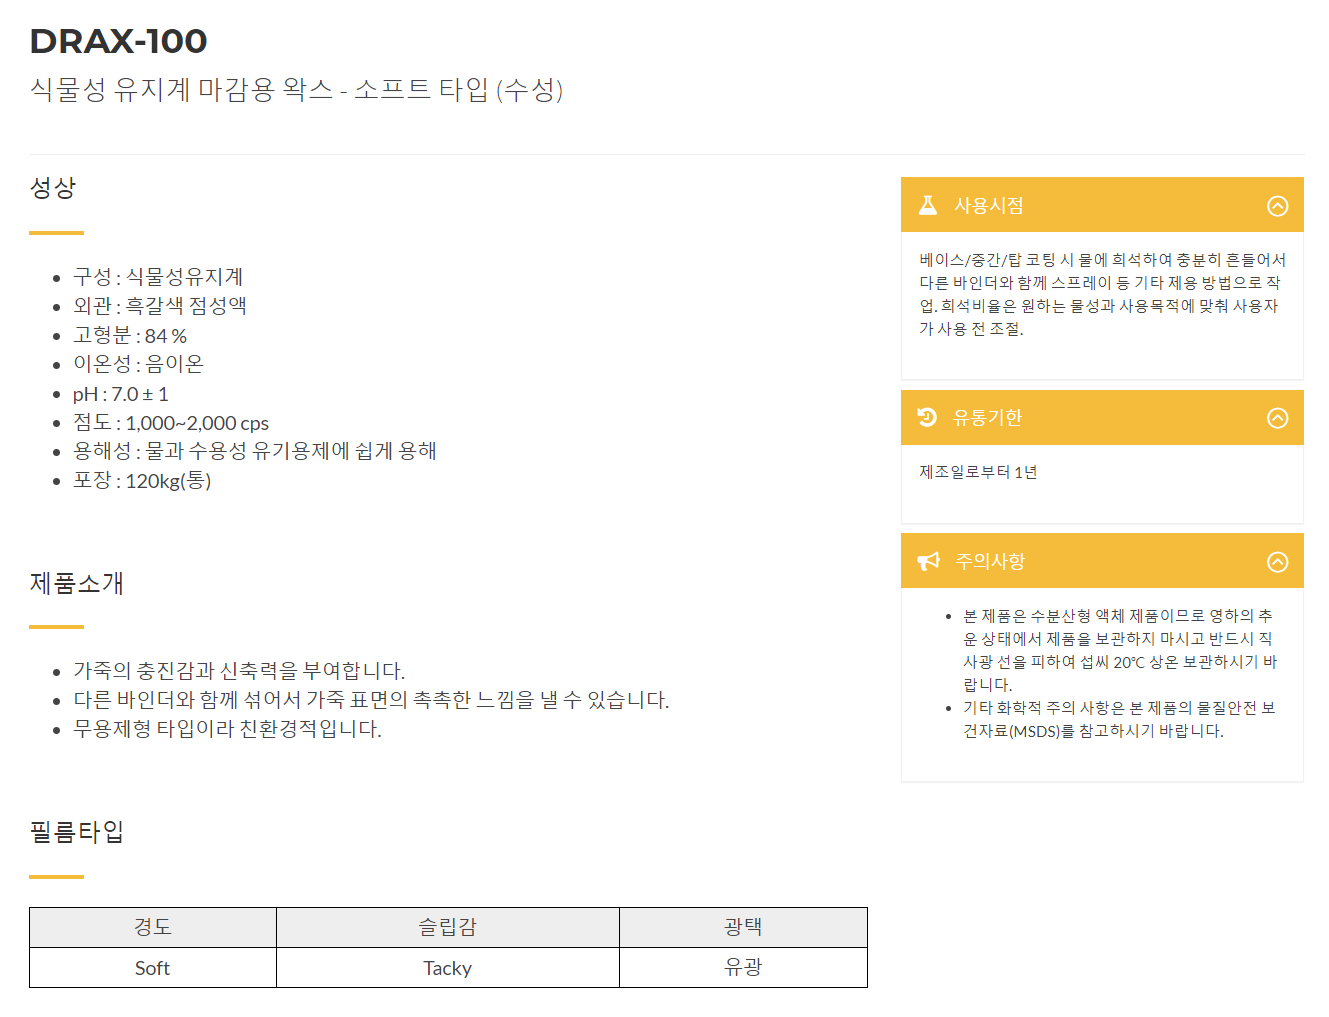Screen dimensions: 1329x1017
Task: Click the 슬립감 column header
Action: (448, 927)
